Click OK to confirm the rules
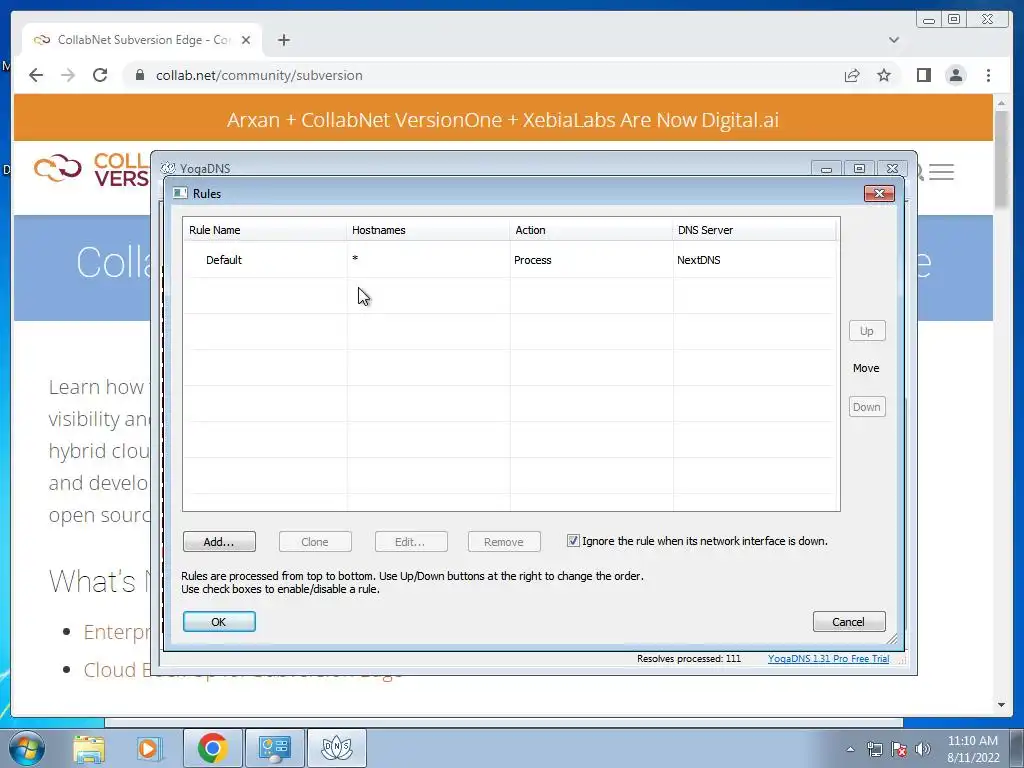The image size is (1024, 768). pyautogui.click(x=219, y=622)
